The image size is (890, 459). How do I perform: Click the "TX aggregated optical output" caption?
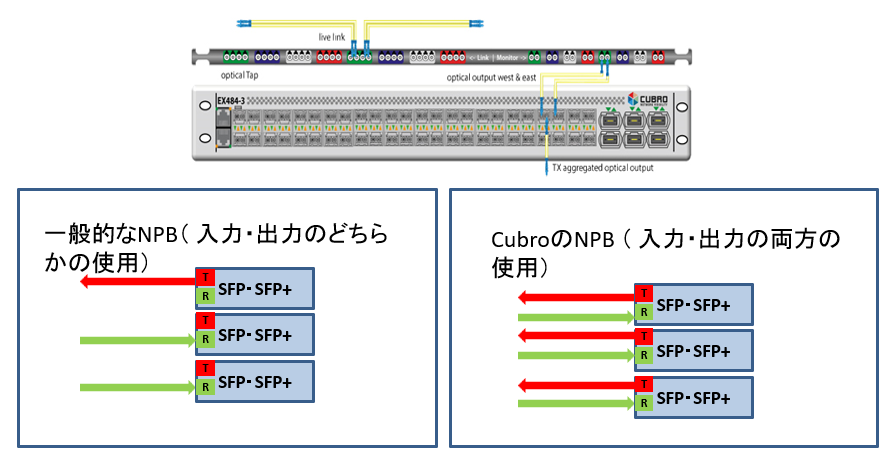point(603,168)
